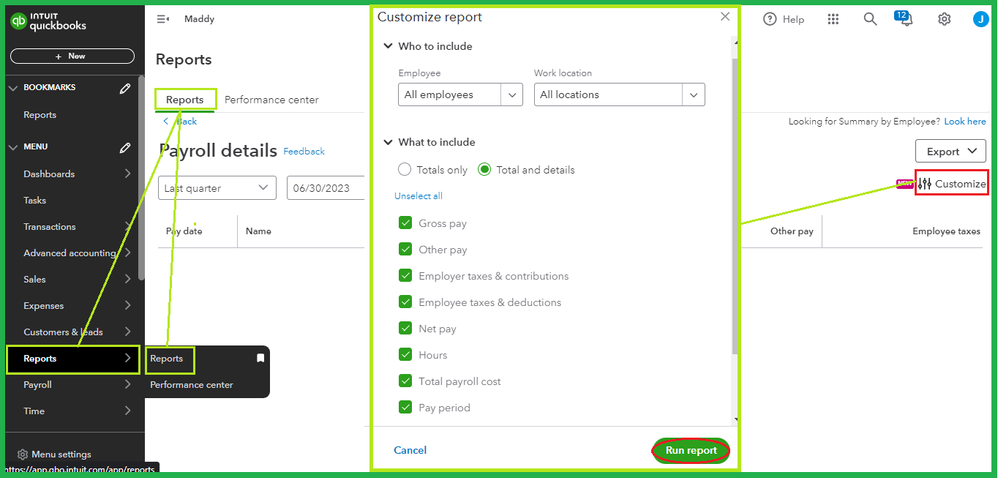998x478 pixels.
Task: Edit MENU section with pencil icon
Action: (x=125, y=147)
